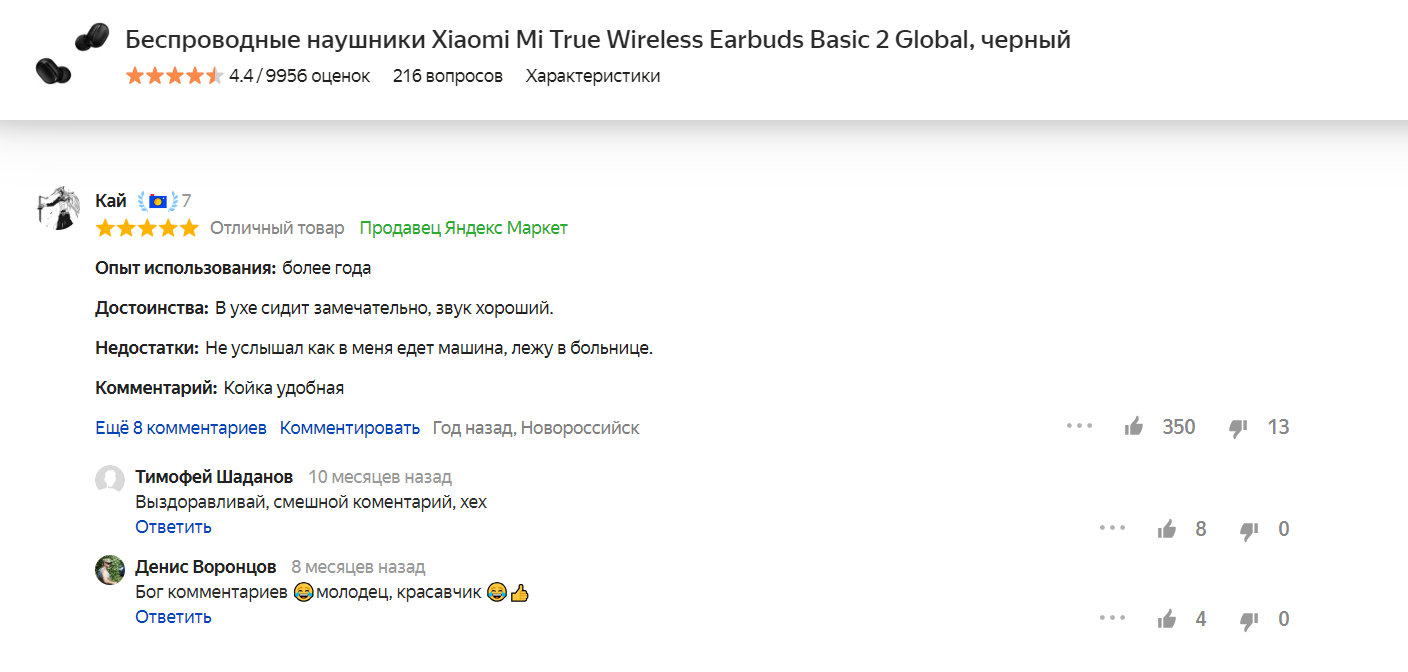Click the thumbs-up icon on Кай's review
Screen dimensions: 1408x672
tap(1134, 427)
